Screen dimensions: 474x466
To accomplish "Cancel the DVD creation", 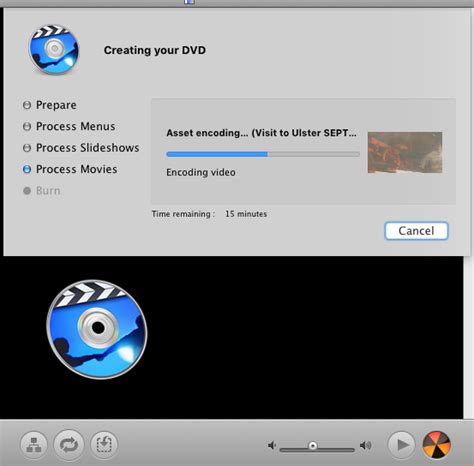I will pyautogui.click(x=416, y=231).
